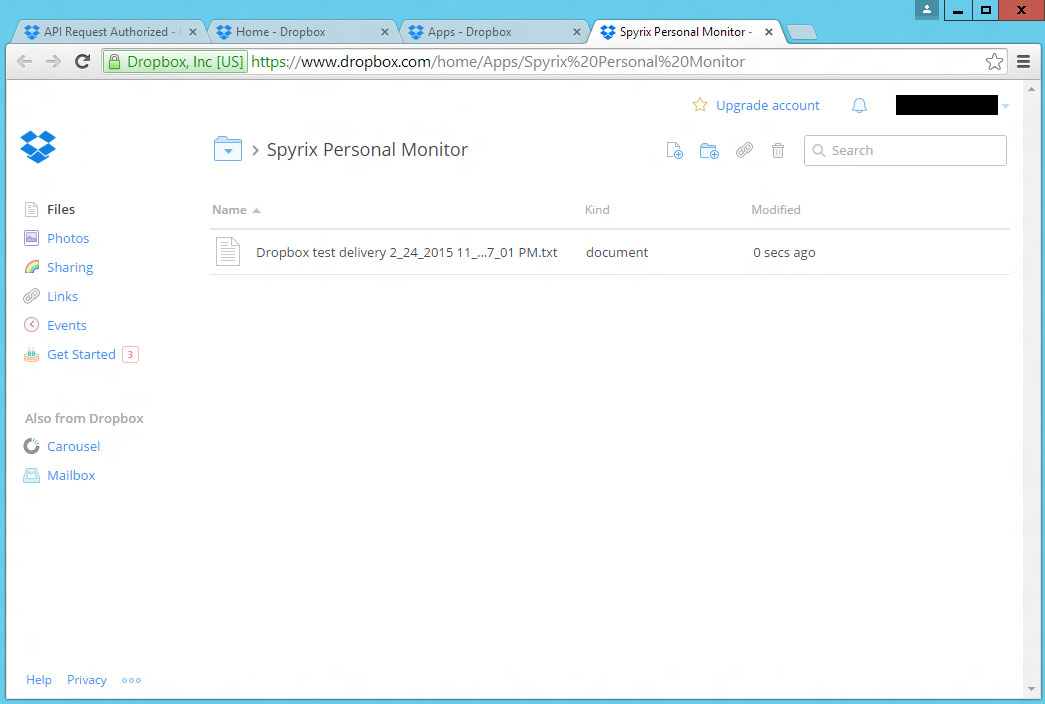
Task: Open the folder navigation dropdown icon
Action: 228,149
